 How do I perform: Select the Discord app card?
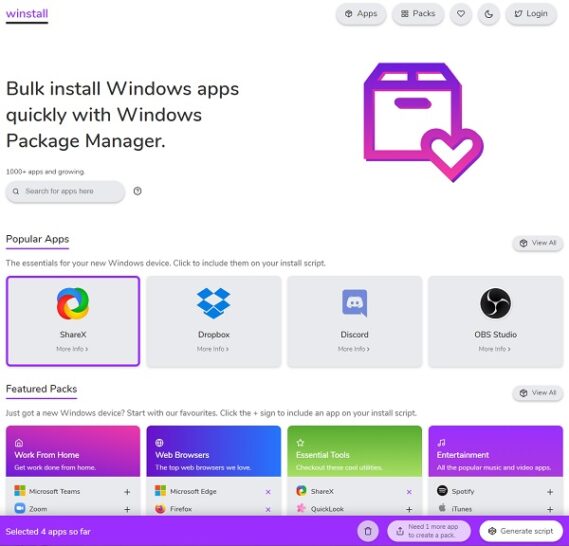click(x=355, y=321)
